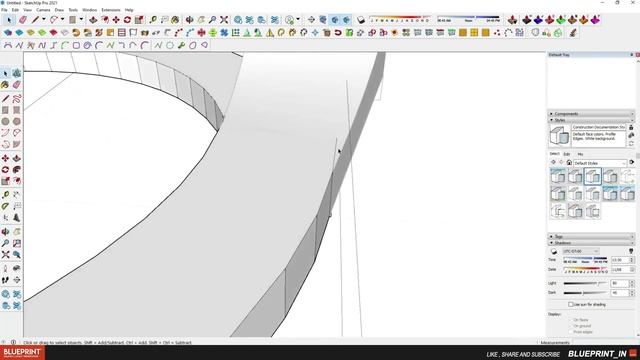This screenshot has height=360, width=640.
Task: Choose the Tape Measure in left toolbar
Action: [5, 195]
